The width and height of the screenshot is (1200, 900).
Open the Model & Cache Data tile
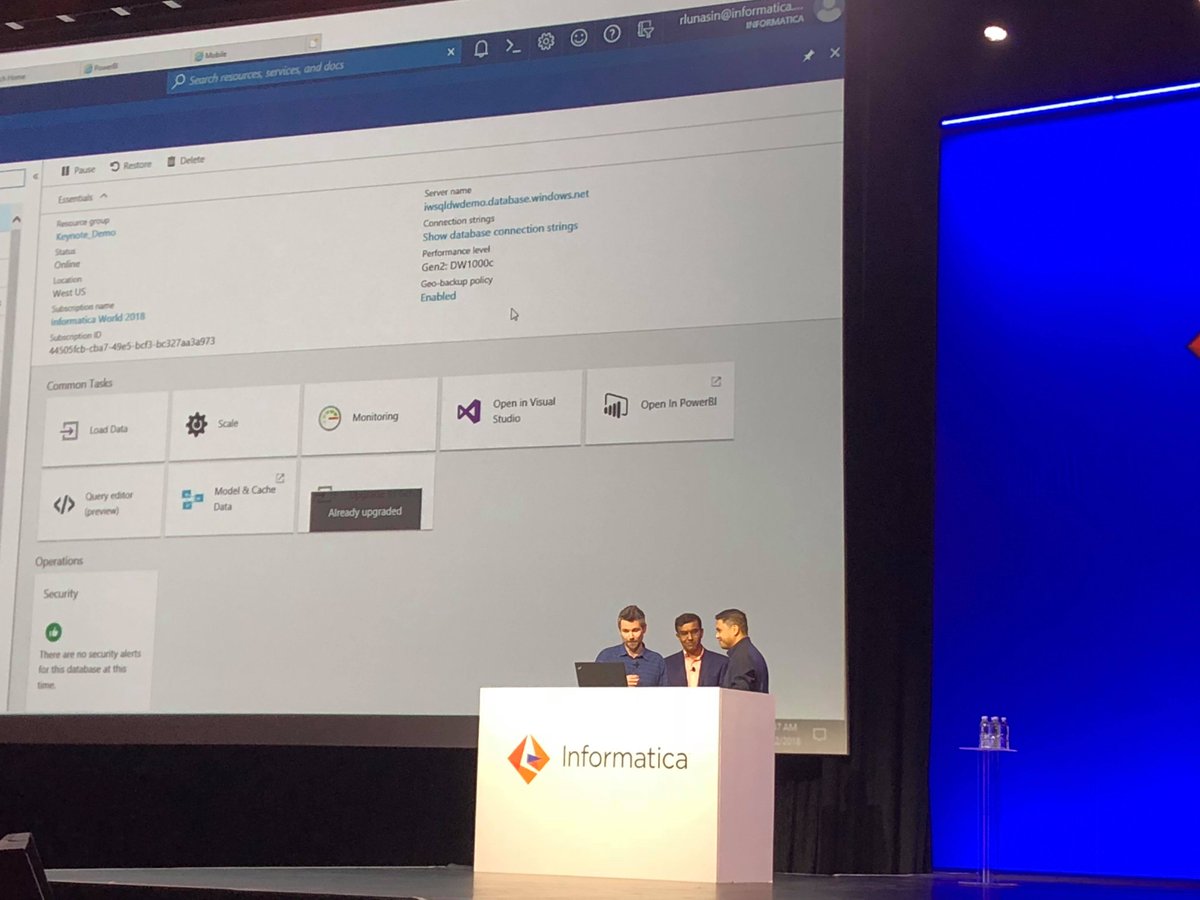coord(230,498)
